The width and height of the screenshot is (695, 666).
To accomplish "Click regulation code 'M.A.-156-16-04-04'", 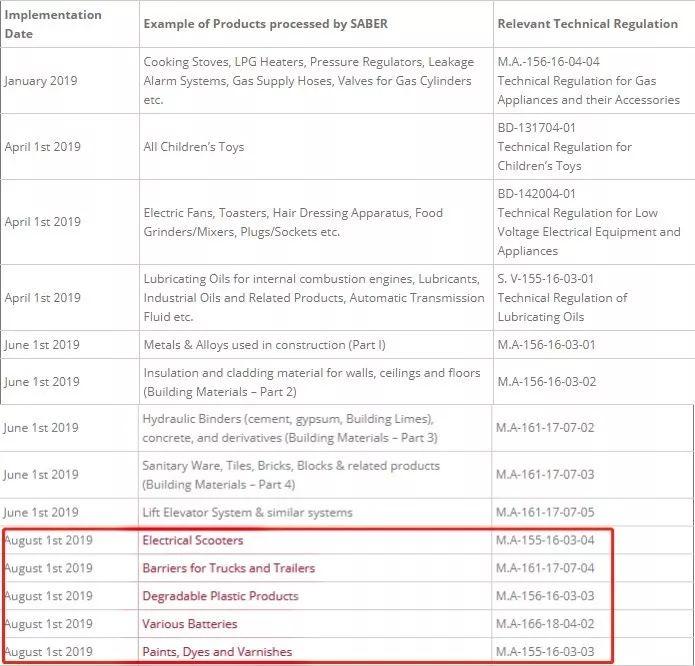I will coord(548,62).
